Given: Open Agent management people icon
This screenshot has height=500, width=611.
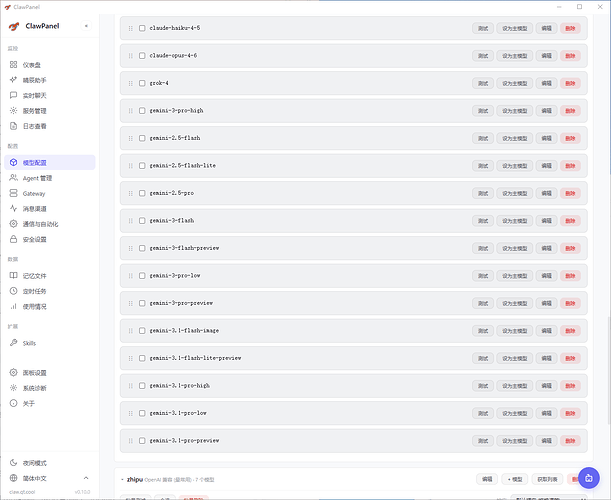Looking at the screenshot, I should 13,178.
